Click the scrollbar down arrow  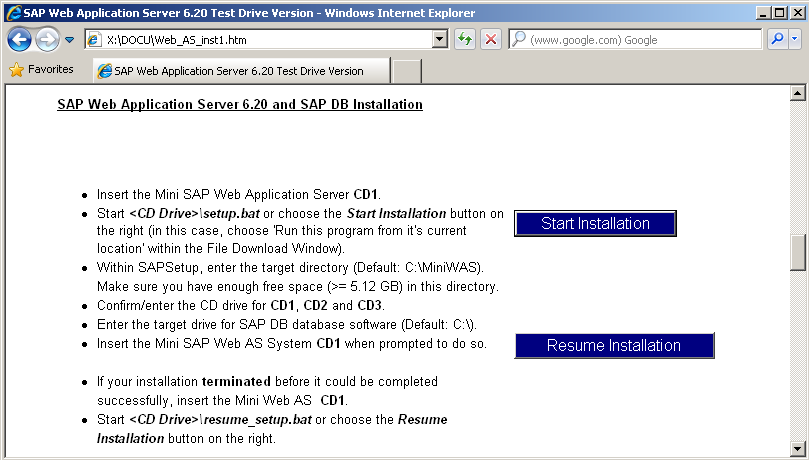(x=798, y=448)
